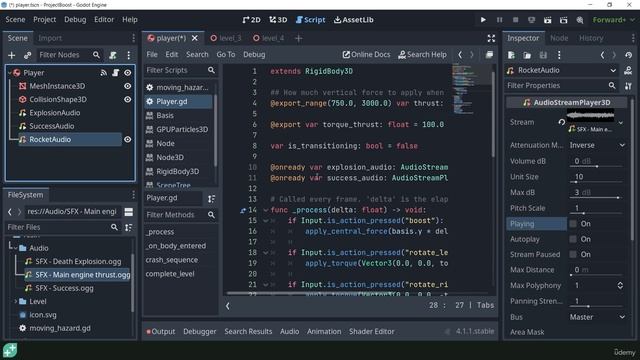Switch to the Import dock tab
This screenshot has height=360, width=640.
point(50,38)
